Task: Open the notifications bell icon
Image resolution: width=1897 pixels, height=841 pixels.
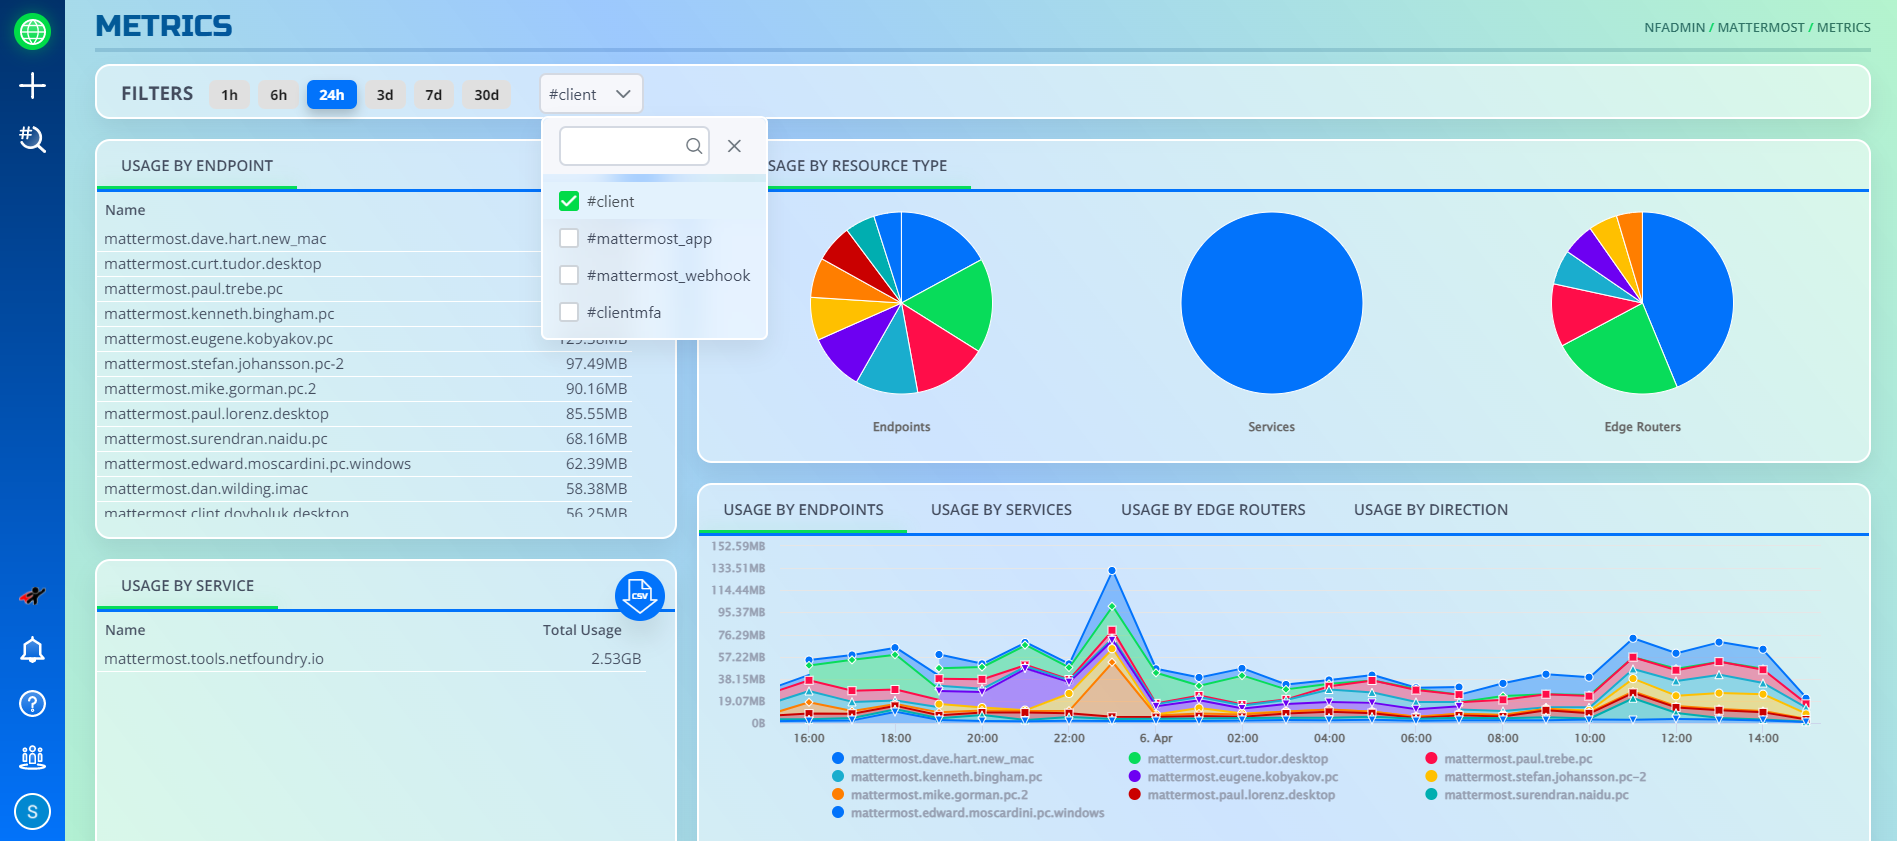Action: pos(32,650)
